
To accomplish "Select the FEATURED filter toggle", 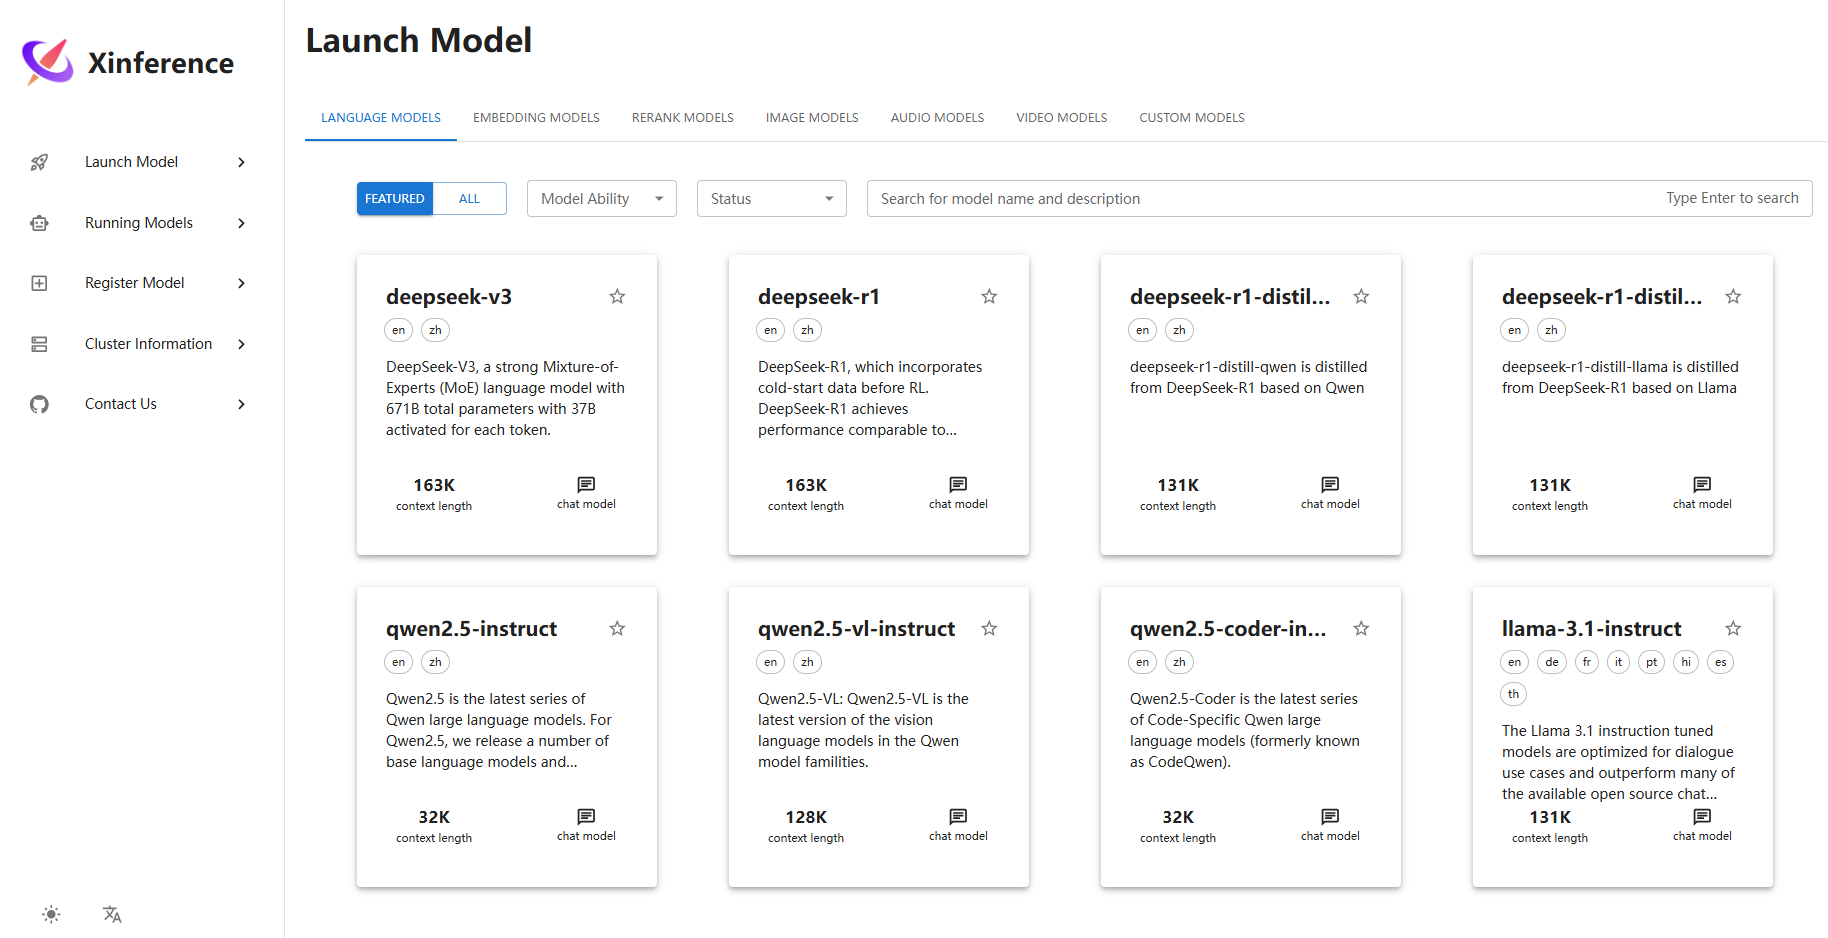I will pyautogui.click(x=395, y=199).
